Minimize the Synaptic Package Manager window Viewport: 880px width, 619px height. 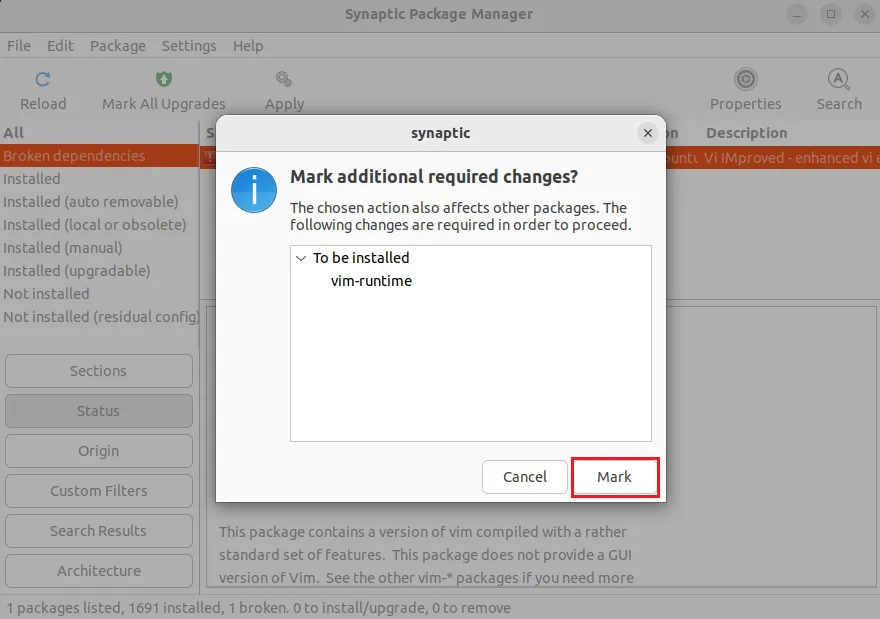(796, 14)
